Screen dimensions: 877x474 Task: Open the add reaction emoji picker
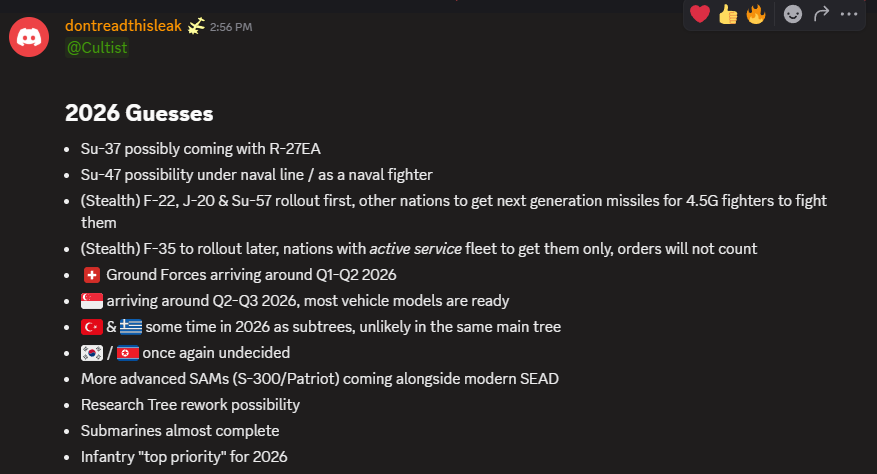tap(793, 15)
